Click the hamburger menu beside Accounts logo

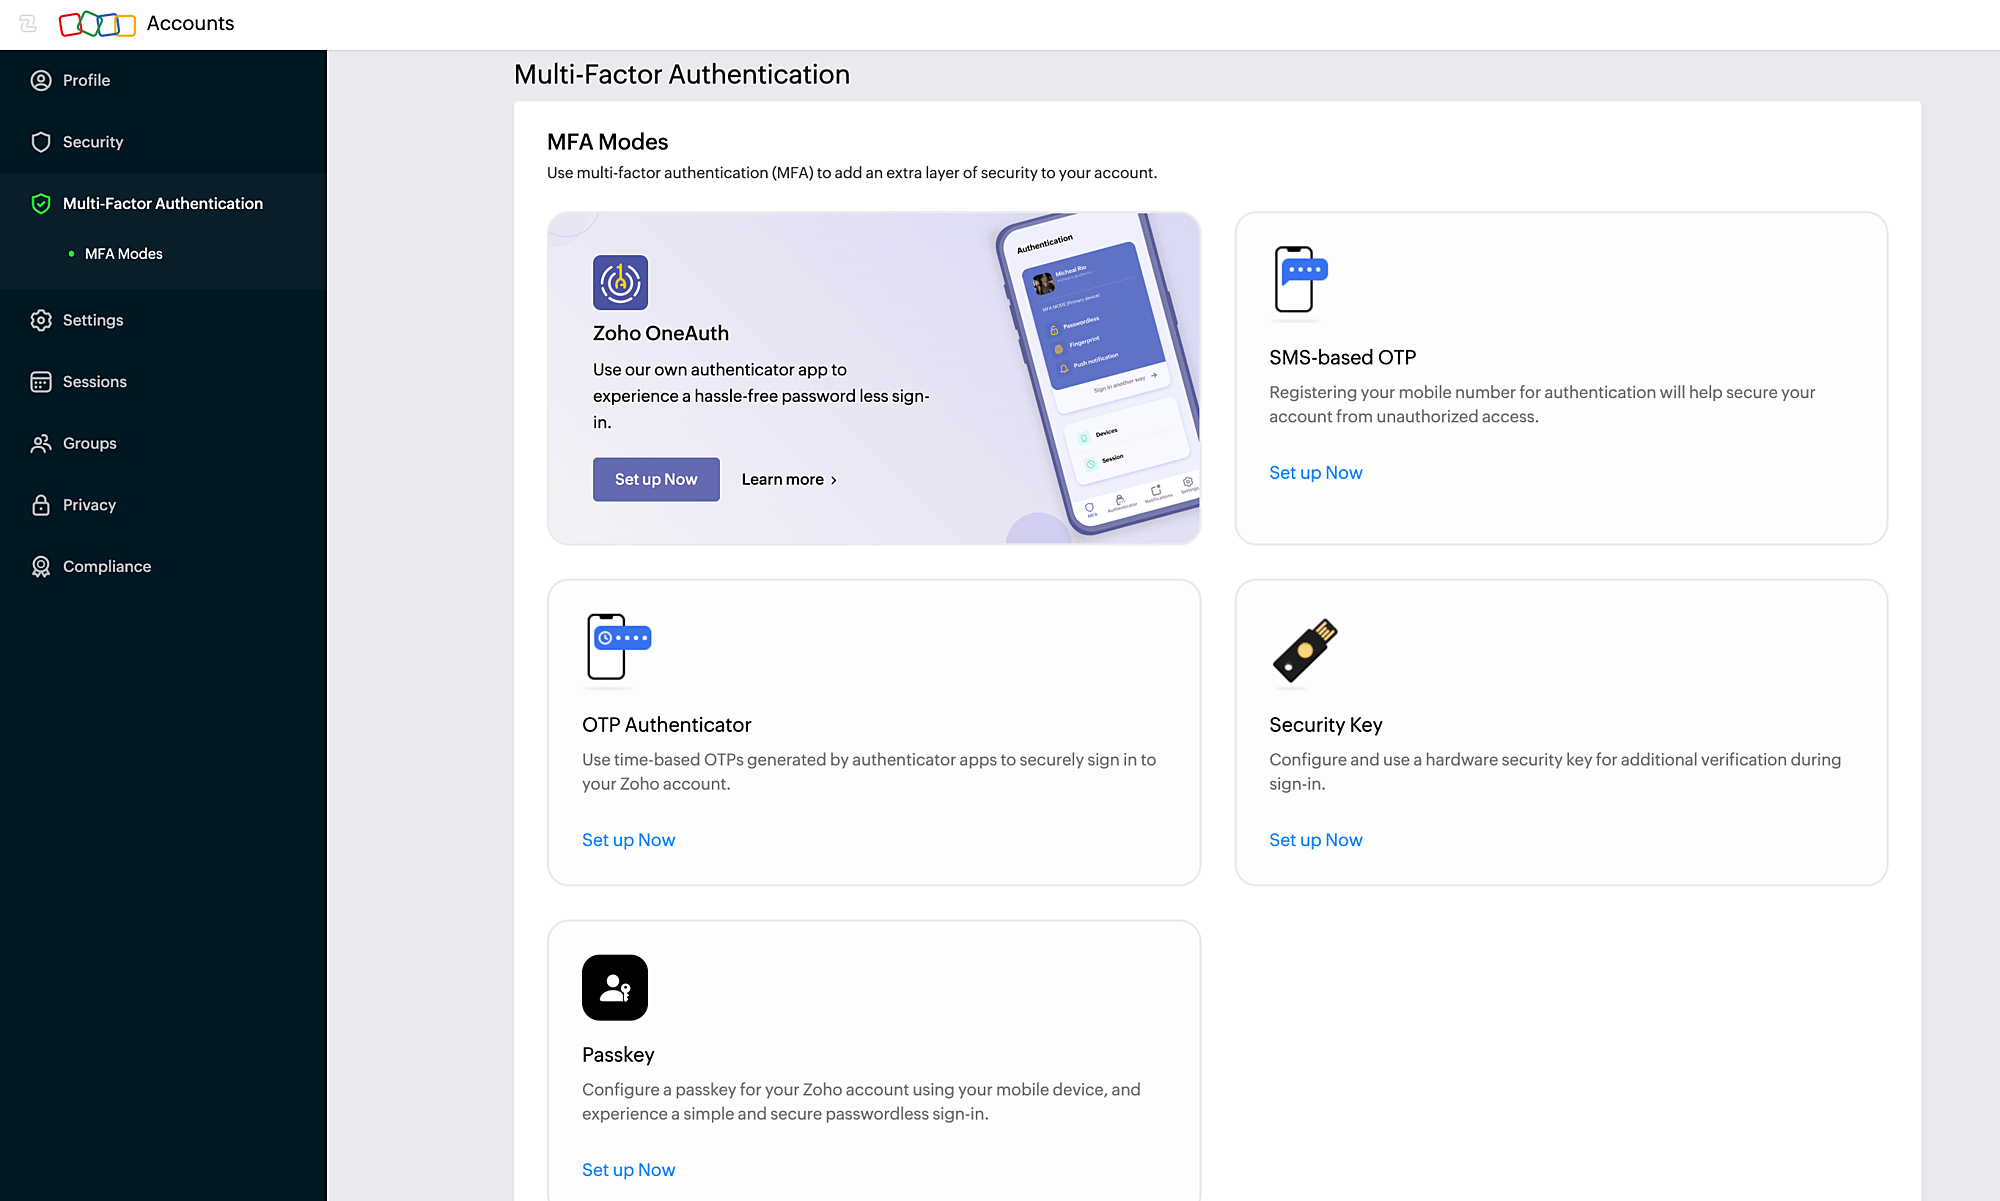pyautogui.click(x=28, y=24)
